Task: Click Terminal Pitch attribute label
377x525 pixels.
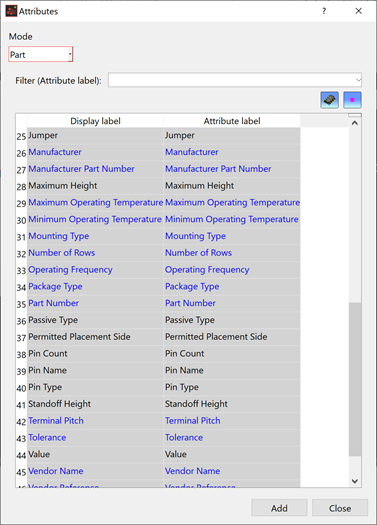Action: click(232, 421)
